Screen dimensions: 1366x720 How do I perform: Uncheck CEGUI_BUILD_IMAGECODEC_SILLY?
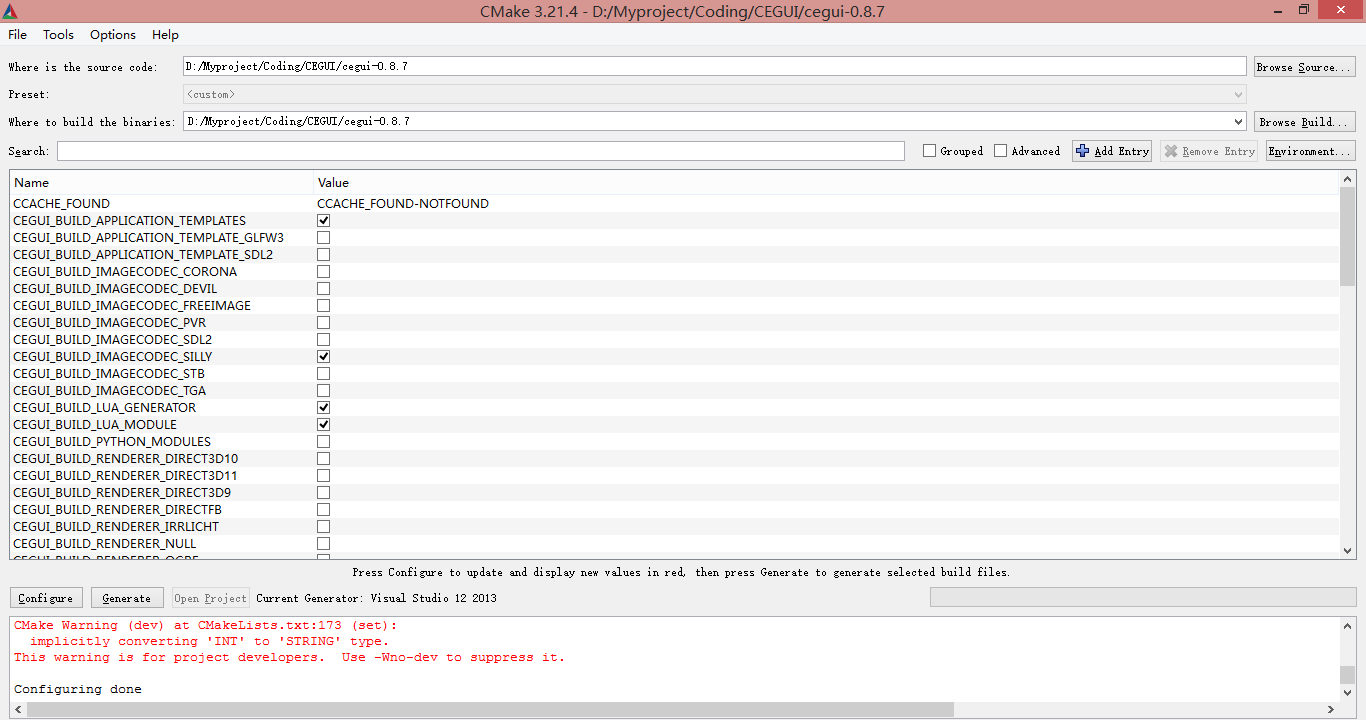323,356
